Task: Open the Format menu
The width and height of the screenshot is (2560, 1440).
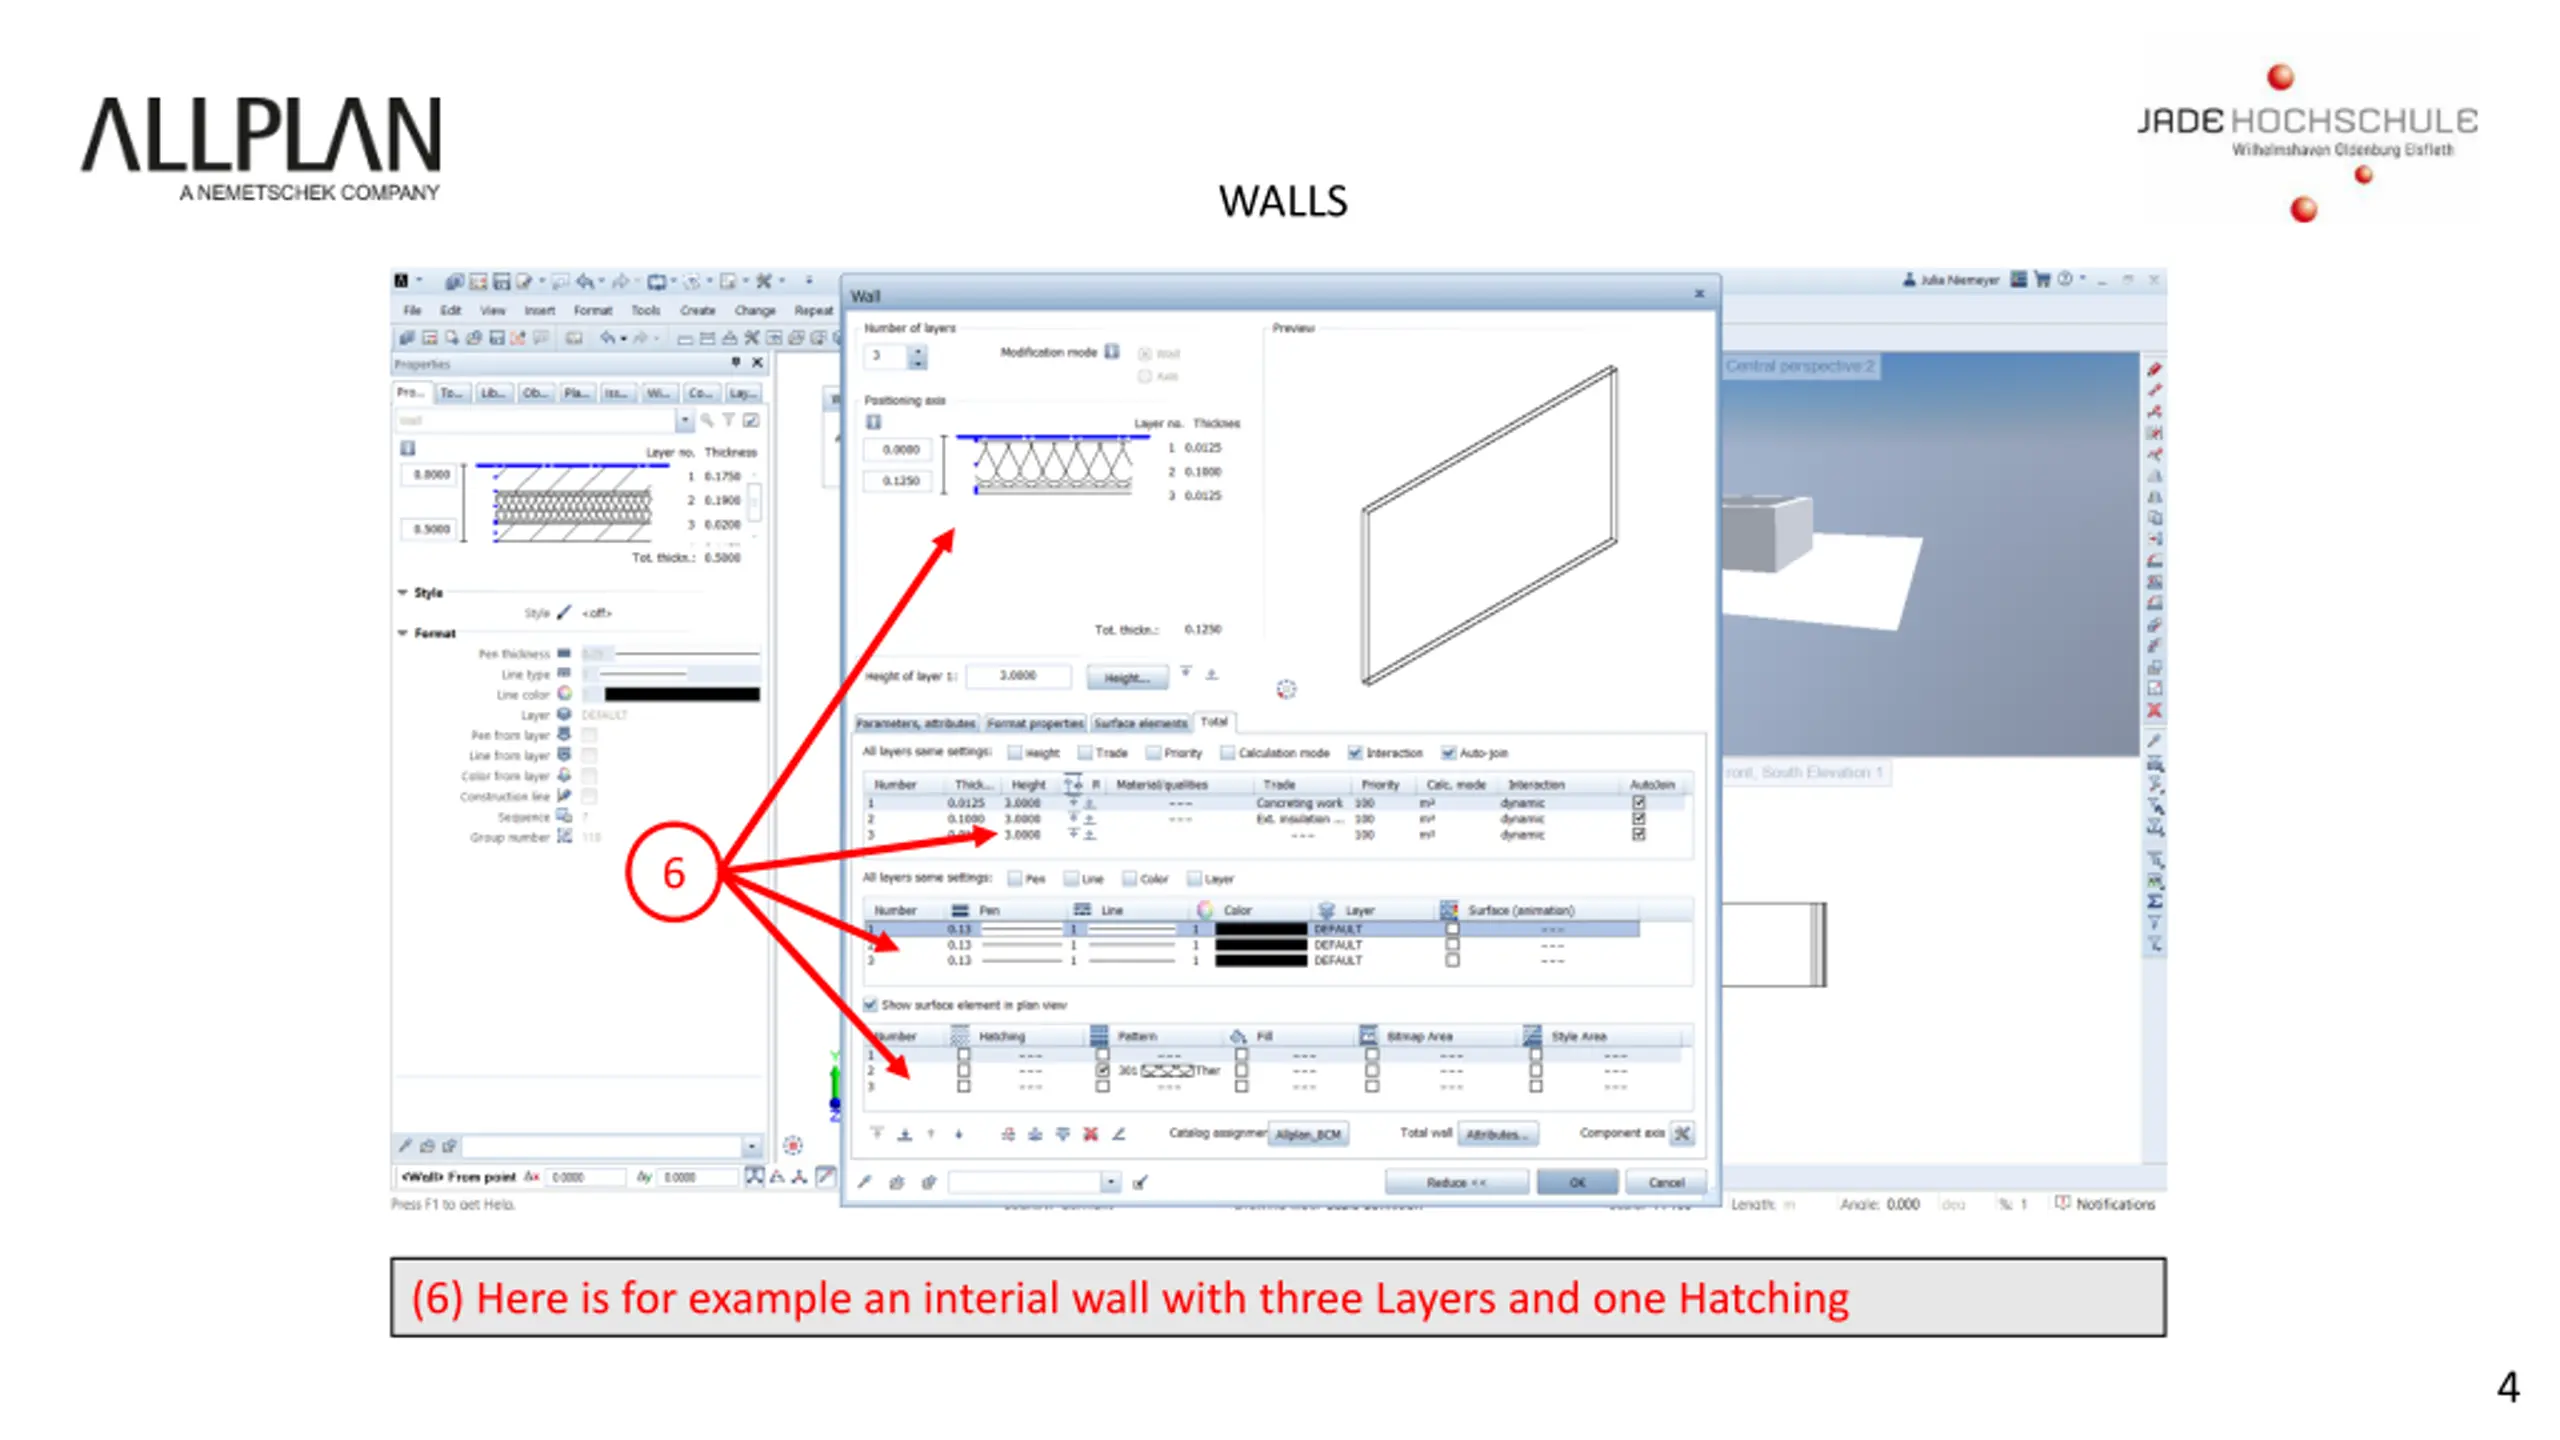Action: [x=592, y=310]
